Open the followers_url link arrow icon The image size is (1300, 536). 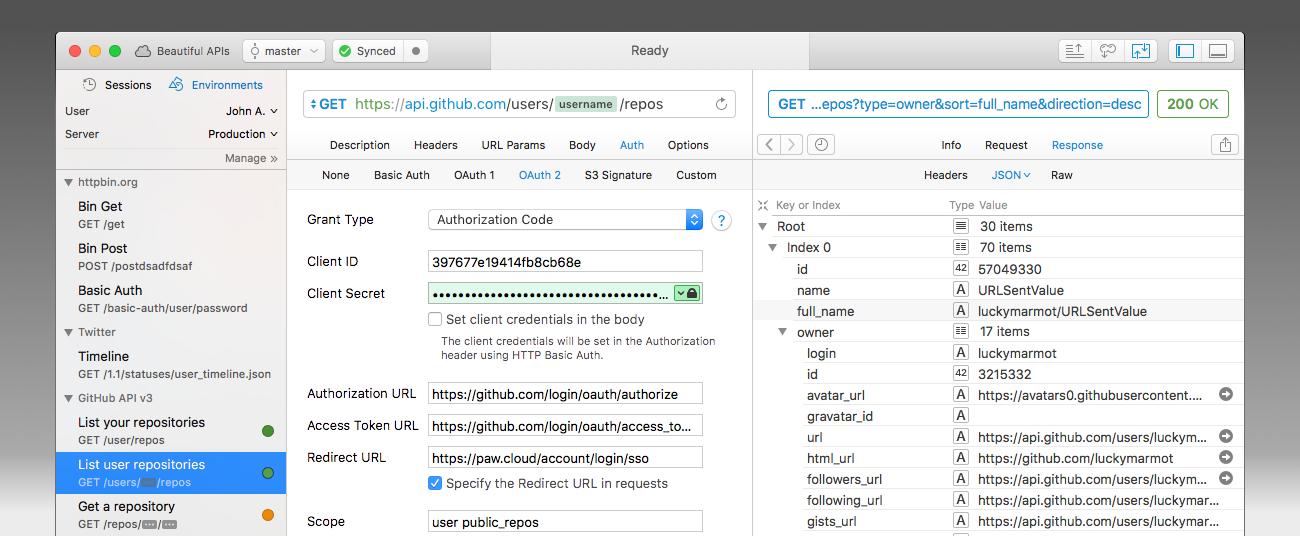point(1226,479)
